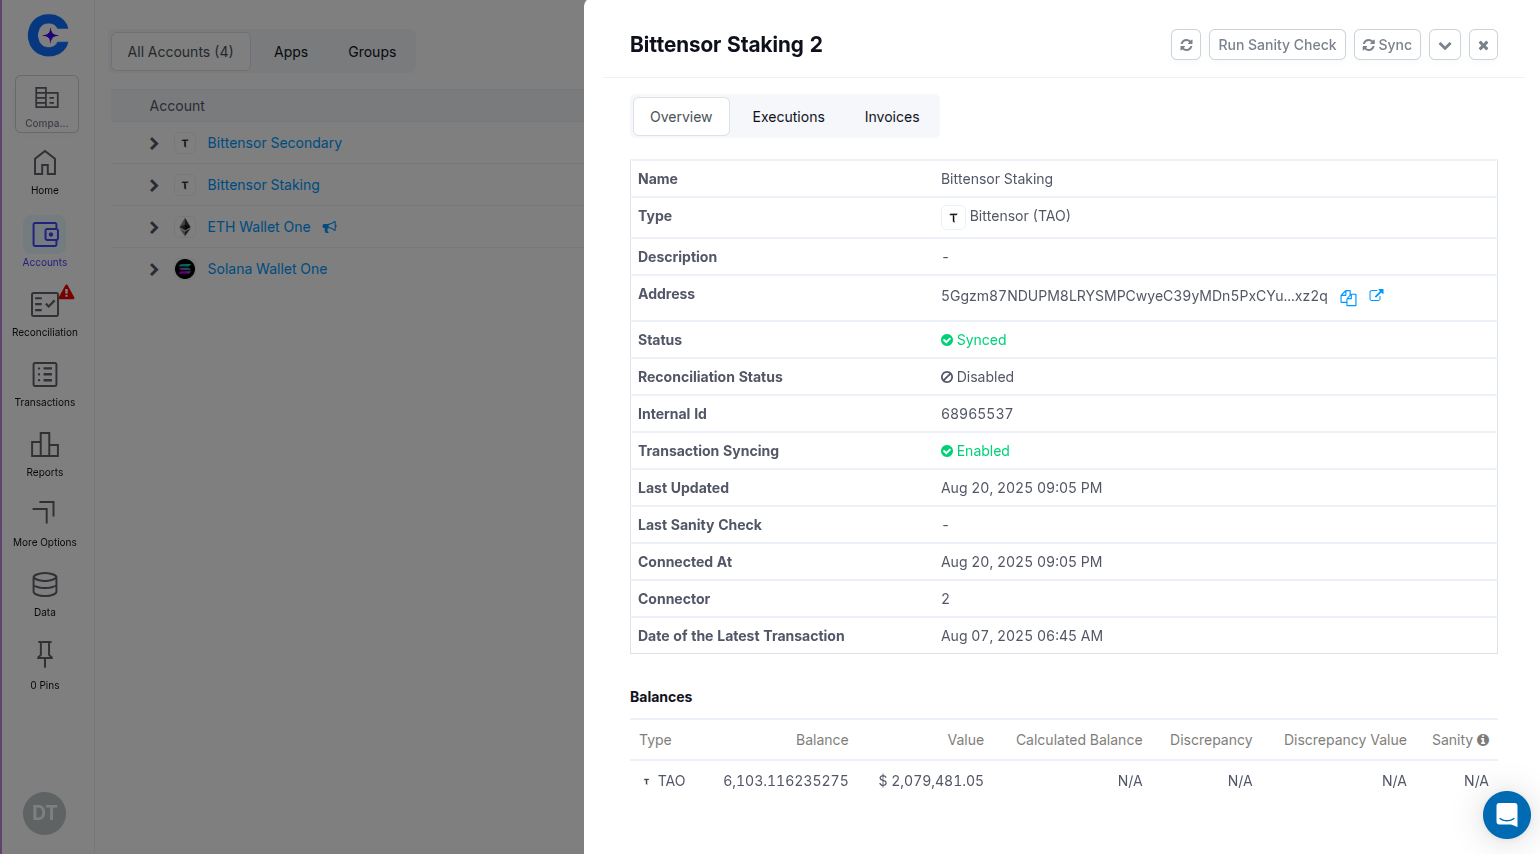The height and width of the screenshot is (854, 1540).
Task: Click the Name value Bittensor Staking
Action: point(997,179)
